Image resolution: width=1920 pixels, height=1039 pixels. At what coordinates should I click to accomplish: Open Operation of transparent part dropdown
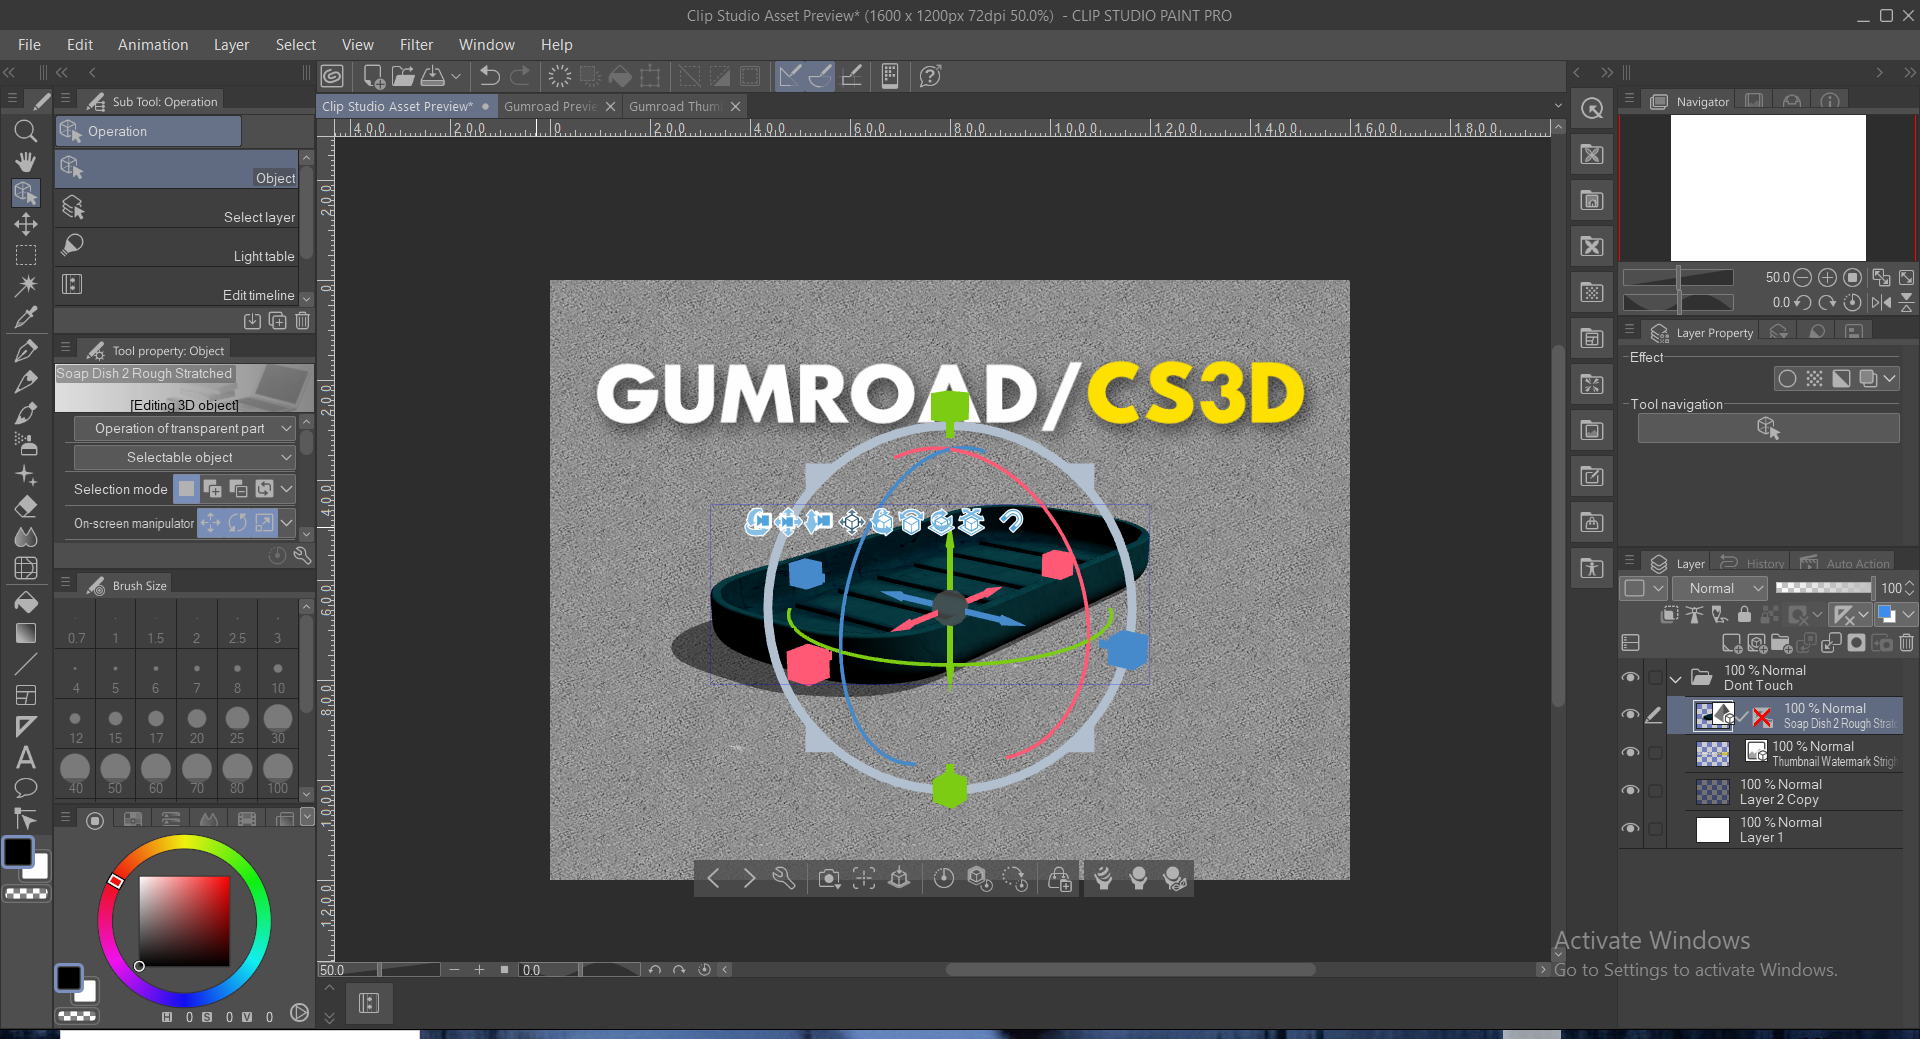(185, 428)
